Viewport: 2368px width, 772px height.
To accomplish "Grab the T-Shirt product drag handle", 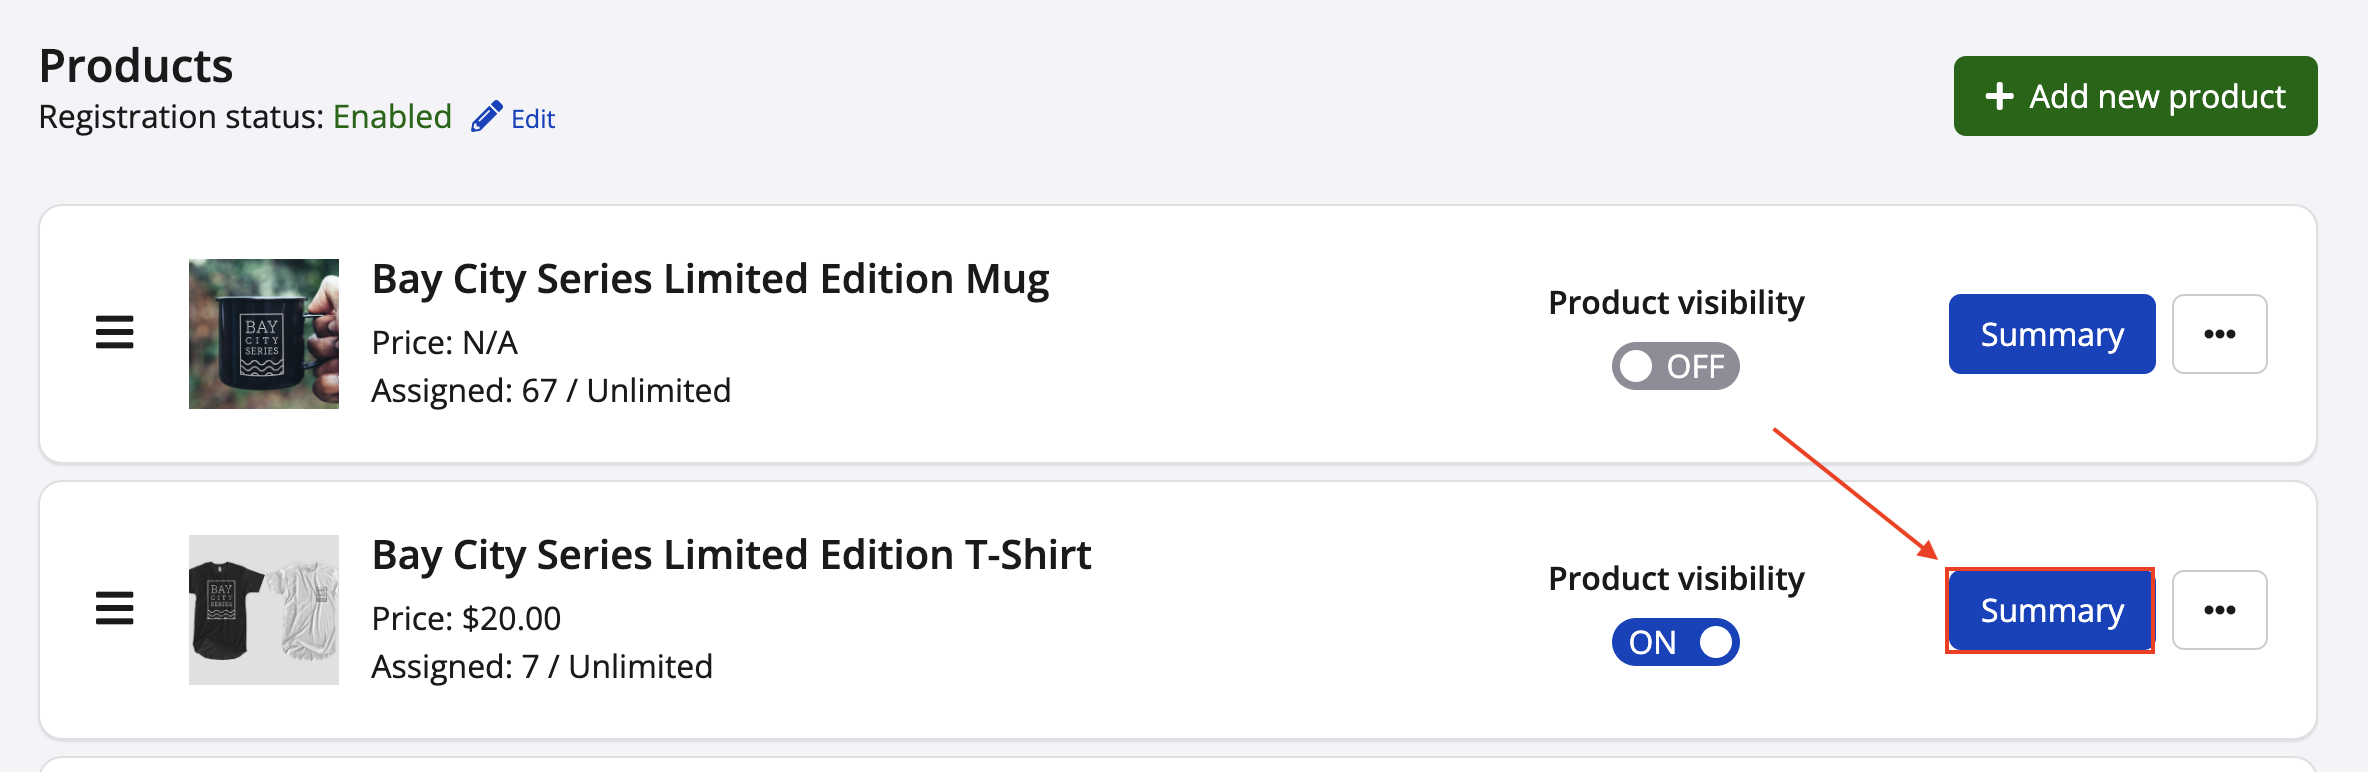I will (114, 608).
